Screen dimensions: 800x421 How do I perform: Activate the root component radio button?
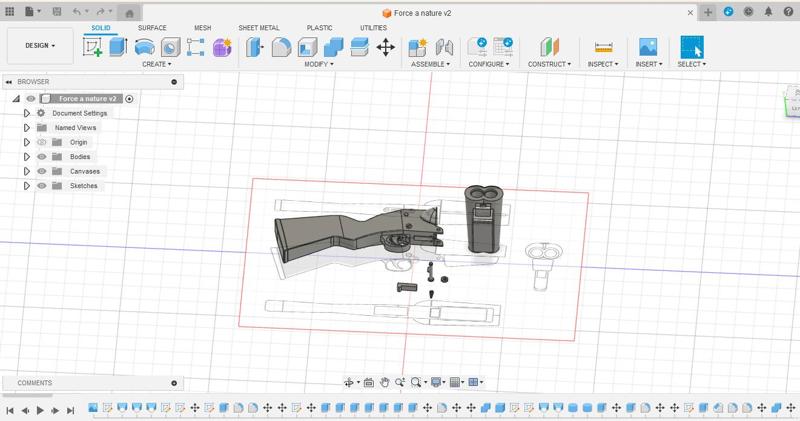coord(130,99)
